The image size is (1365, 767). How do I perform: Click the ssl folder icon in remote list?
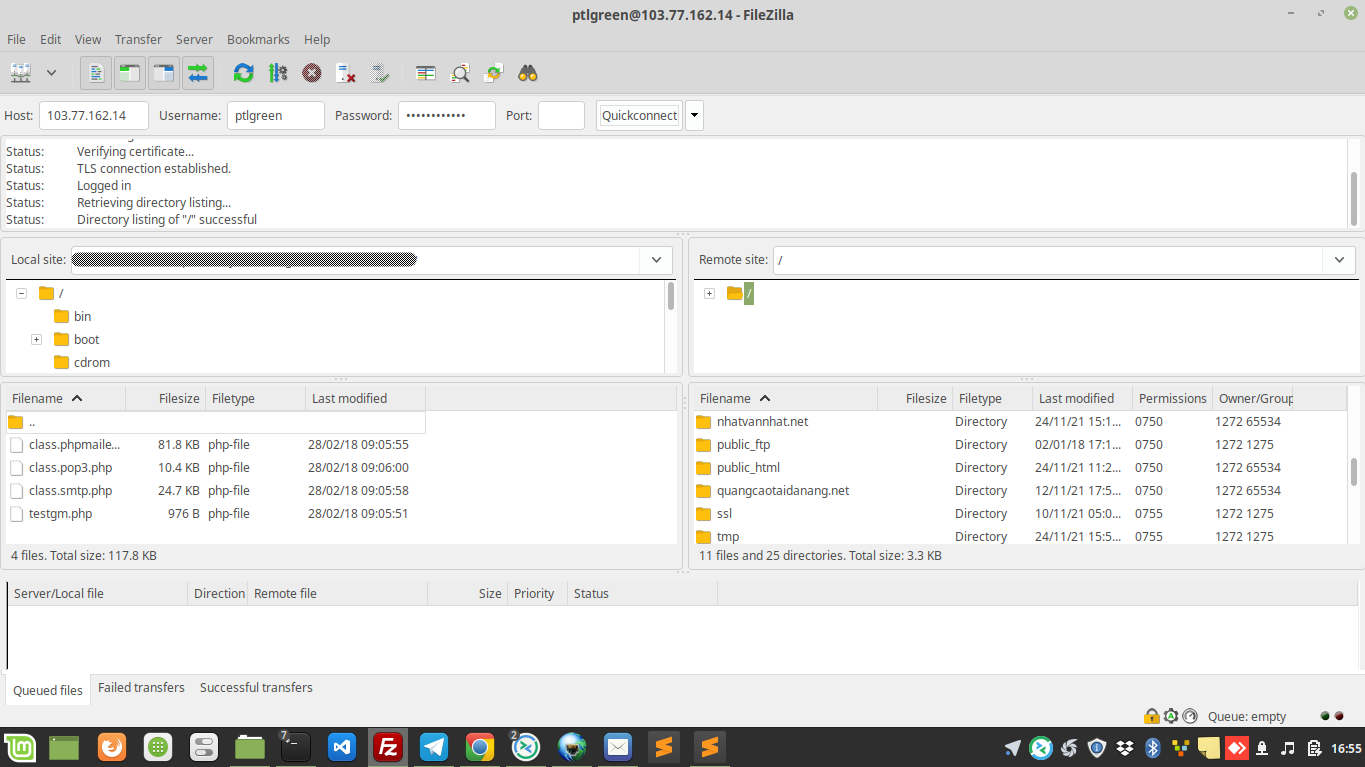(x=703, y=513)
